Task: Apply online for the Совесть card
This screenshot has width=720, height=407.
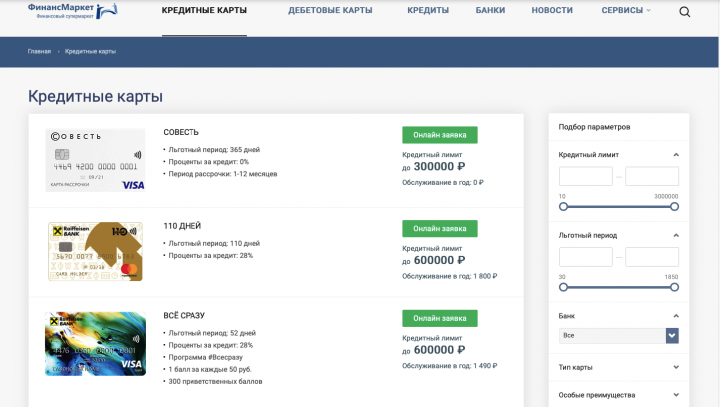Action: [440, 135]
